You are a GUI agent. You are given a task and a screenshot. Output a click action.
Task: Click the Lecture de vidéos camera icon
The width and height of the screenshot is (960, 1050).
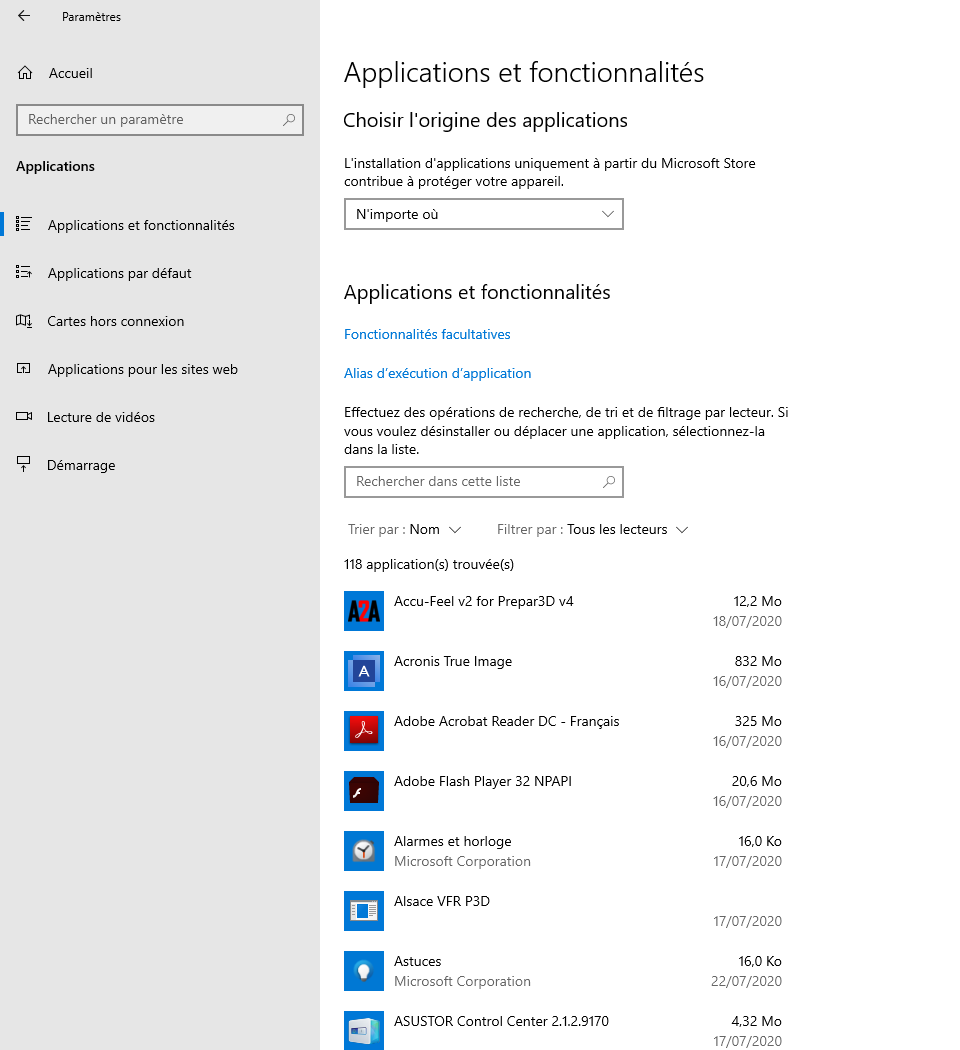click(24, 417)
